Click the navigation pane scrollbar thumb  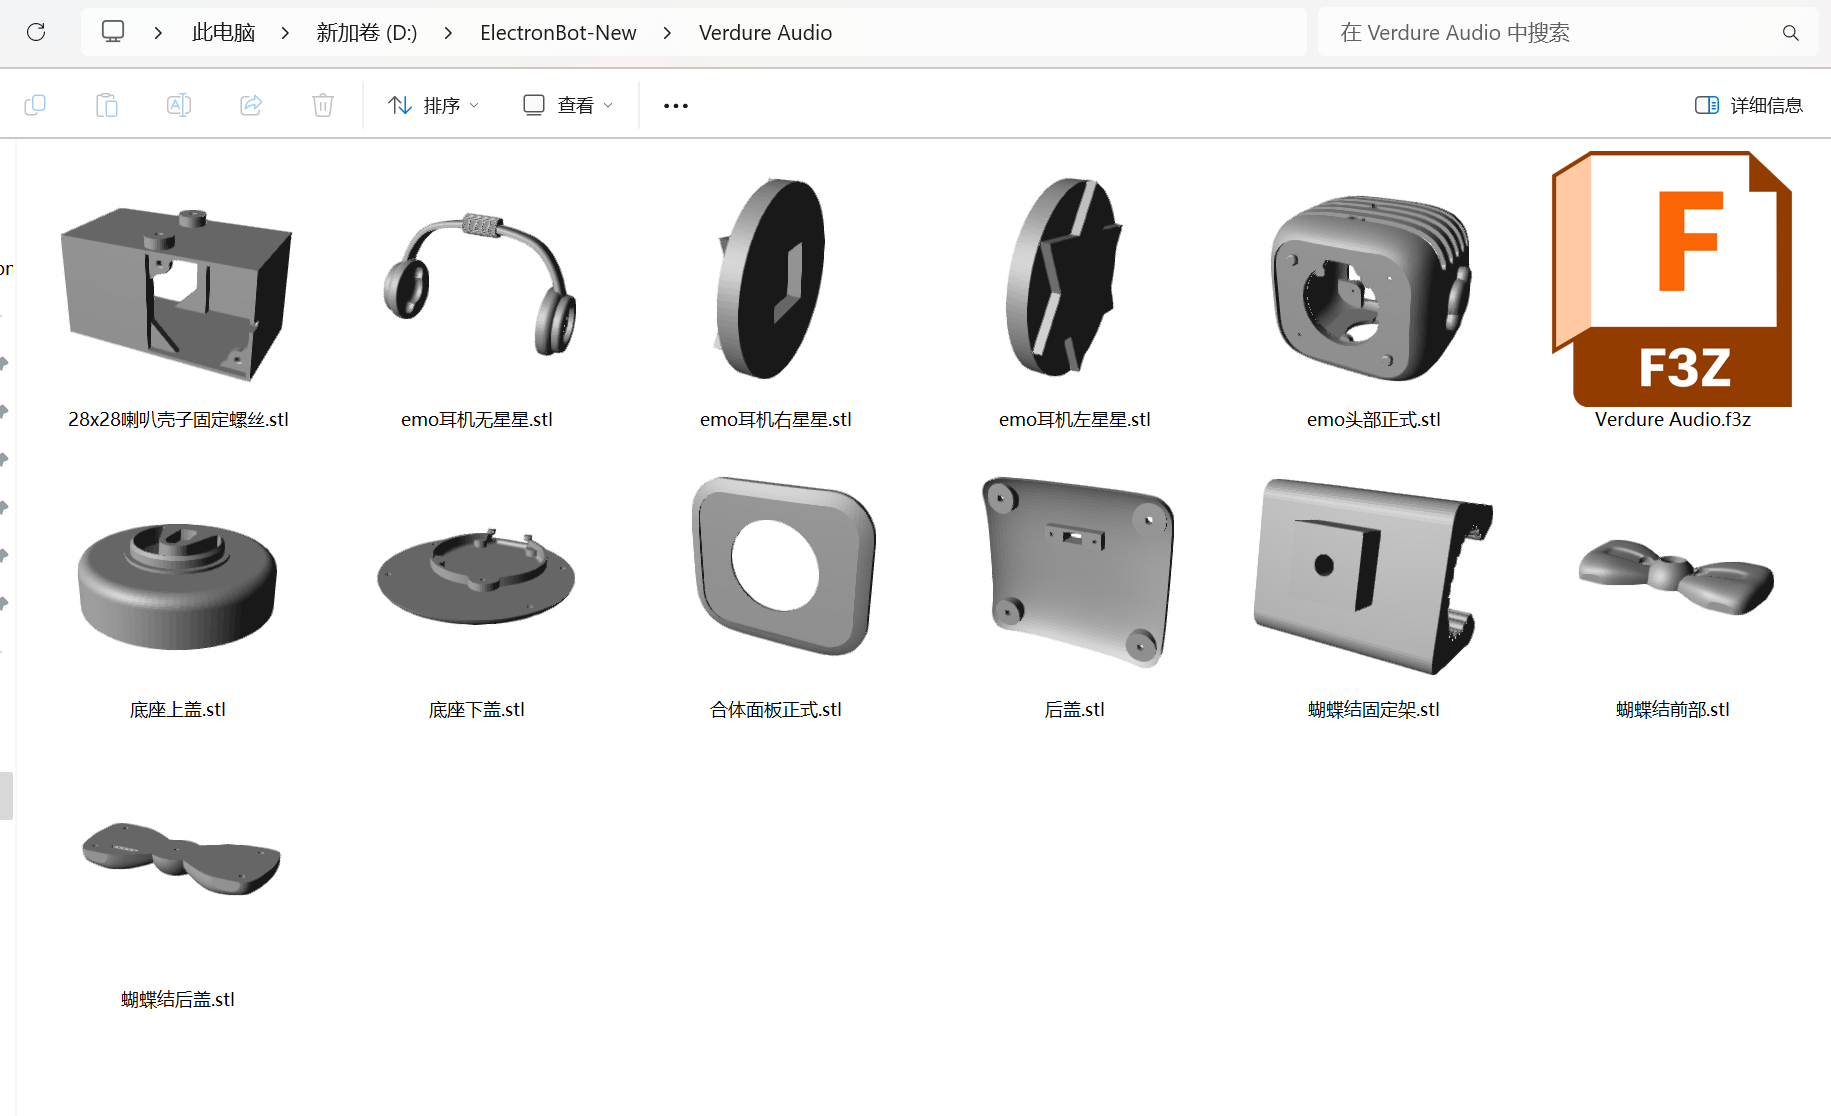tap(6, 796)
